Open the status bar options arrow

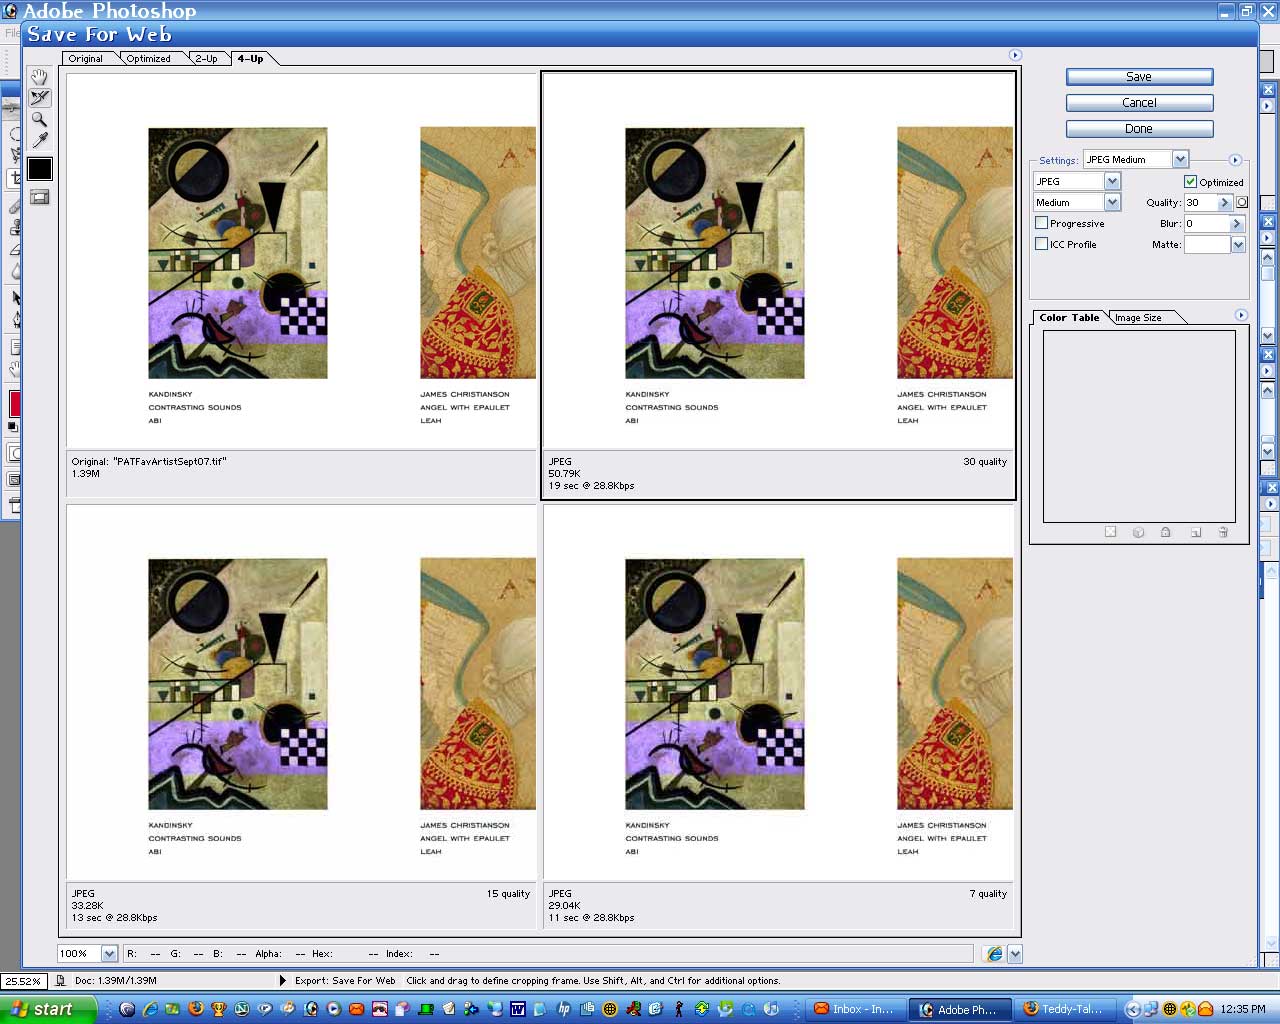[x=283, y=981]
